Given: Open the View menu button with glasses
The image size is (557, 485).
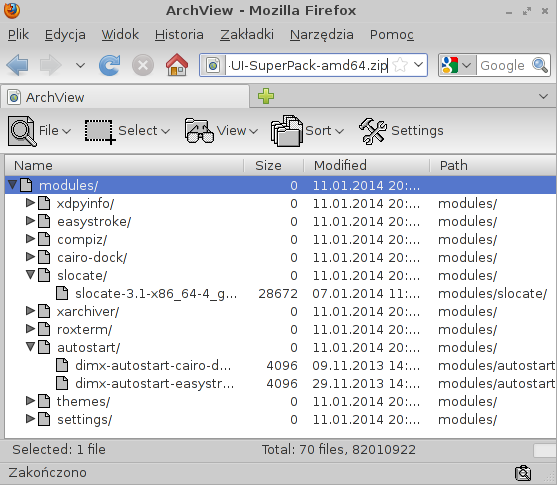Looking at the screenshot, I should [x=221, y=131].
